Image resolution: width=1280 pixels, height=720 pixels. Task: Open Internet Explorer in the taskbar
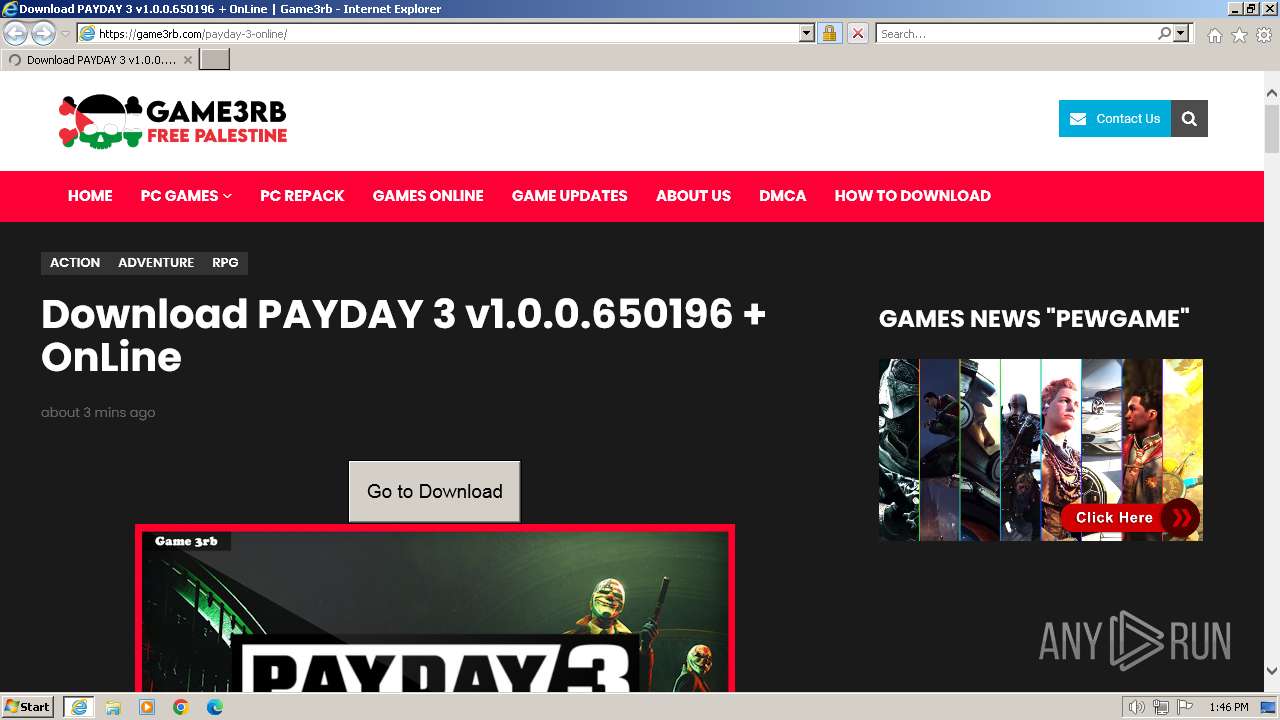pos(78,707)
